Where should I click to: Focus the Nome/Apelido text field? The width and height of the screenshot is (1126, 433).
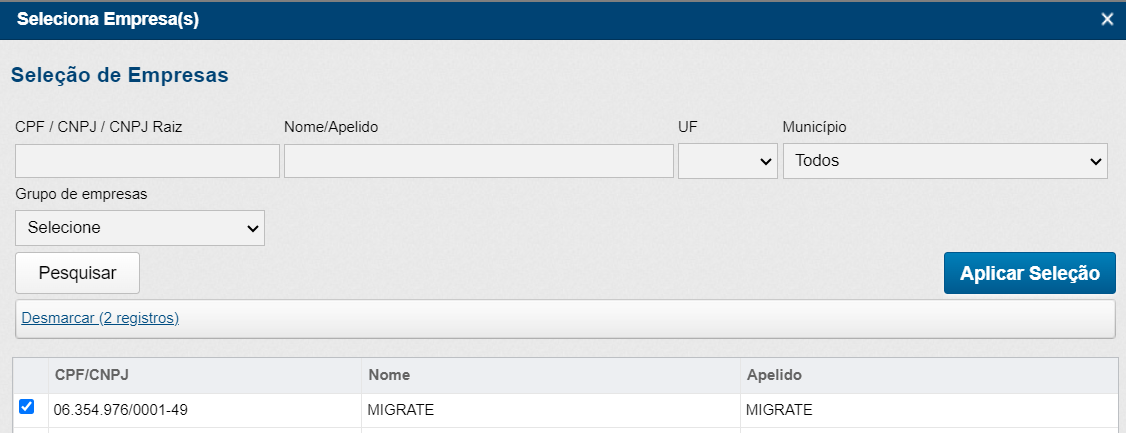[478, 161]
